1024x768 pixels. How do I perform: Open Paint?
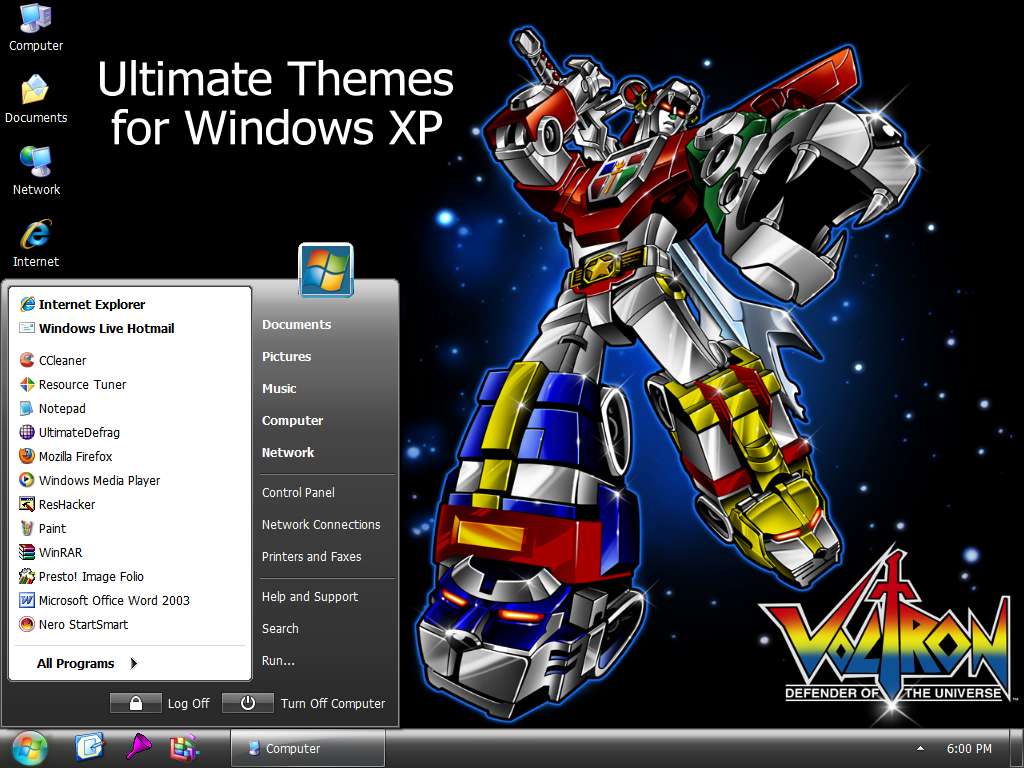(x=53, y=528)
